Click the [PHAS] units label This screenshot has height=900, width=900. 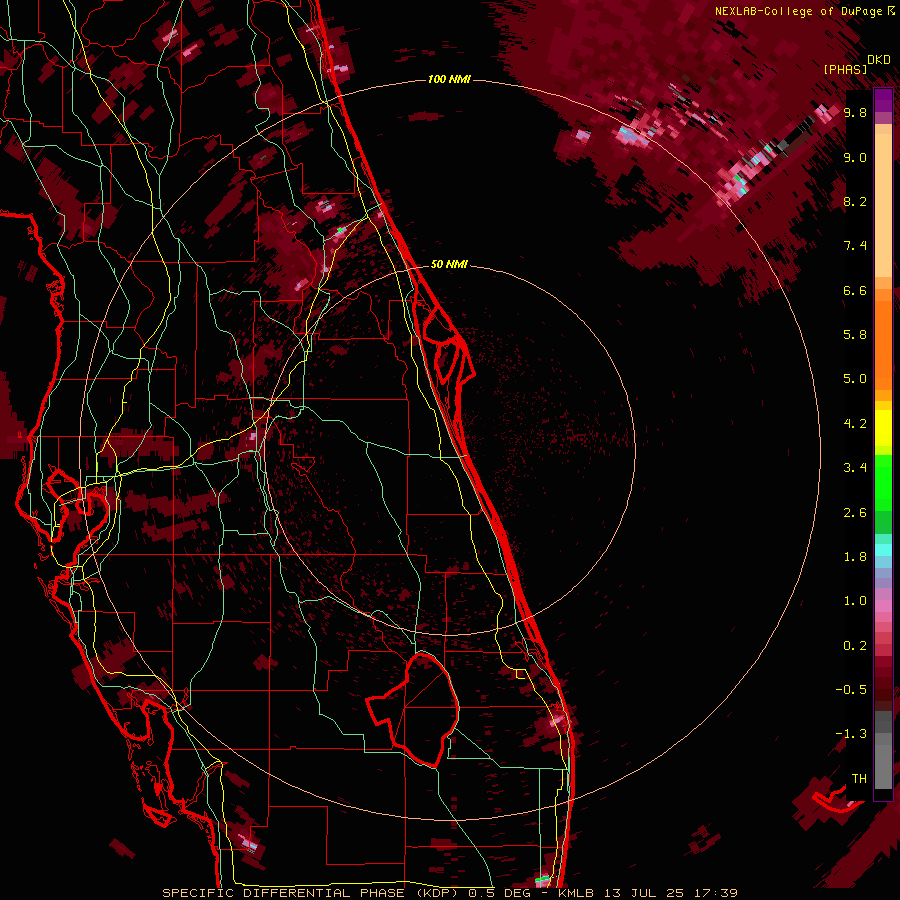(845, 69)
